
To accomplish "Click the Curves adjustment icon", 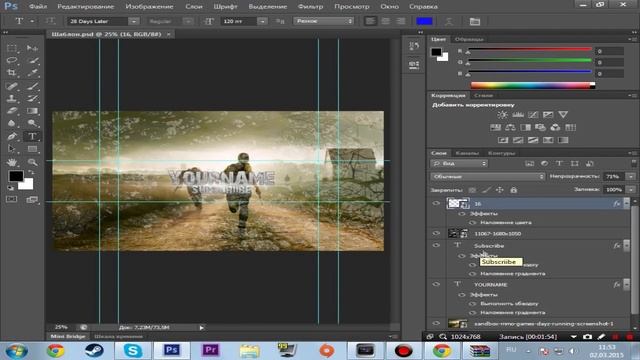I will point(533,115).
